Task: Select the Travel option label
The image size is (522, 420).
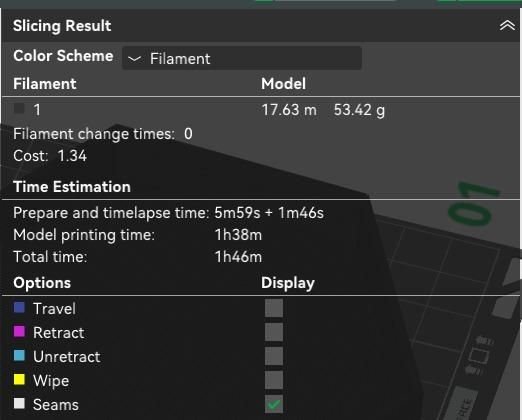Action: pyautogui.click(x=54, y=309)
